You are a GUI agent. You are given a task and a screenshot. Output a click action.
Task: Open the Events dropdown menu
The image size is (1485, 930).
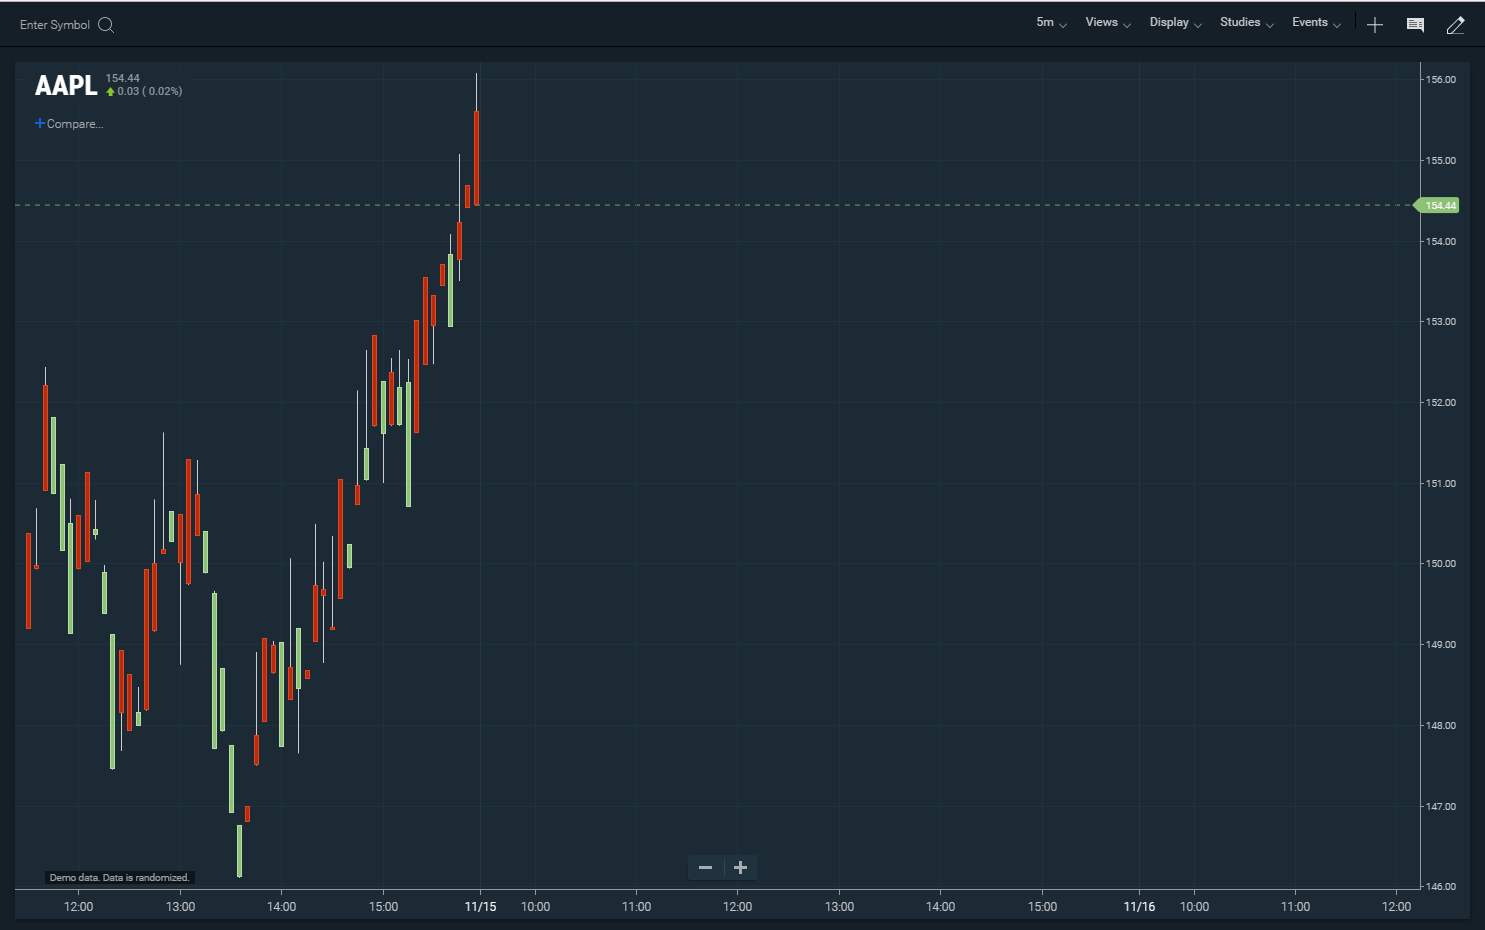(1316, 22)
